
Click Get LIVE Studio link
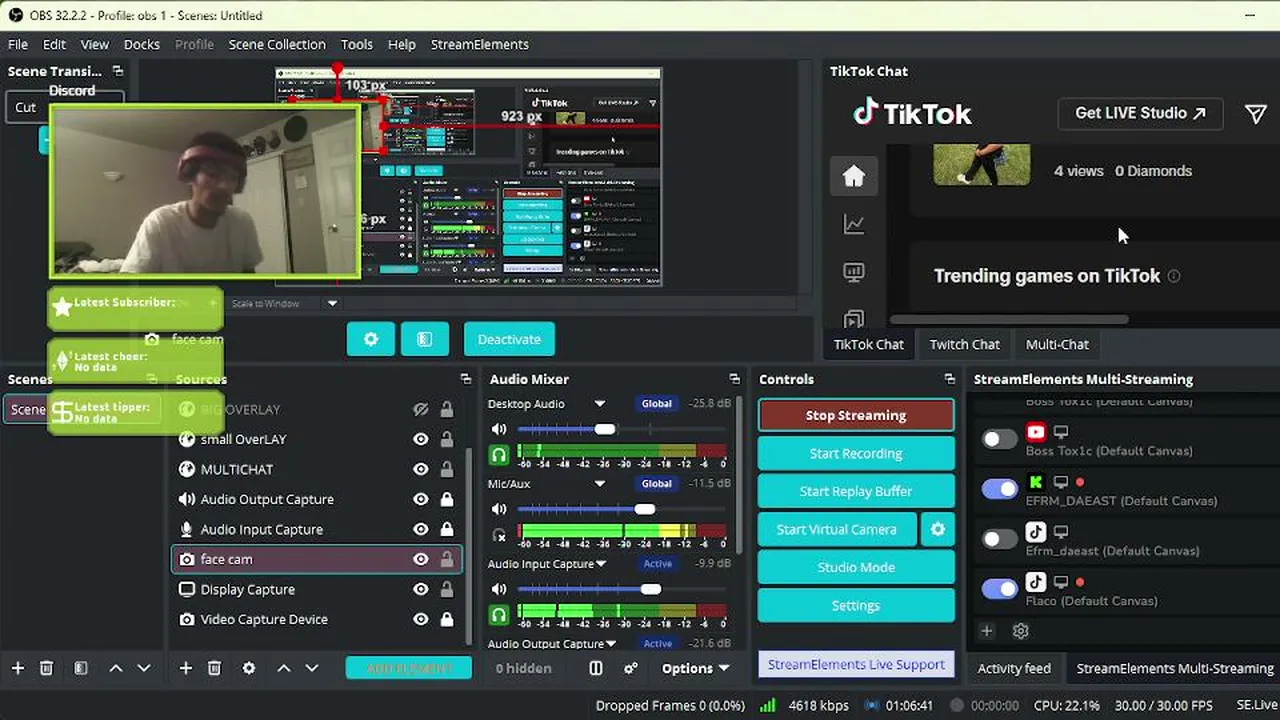(x=1141, y=113)
